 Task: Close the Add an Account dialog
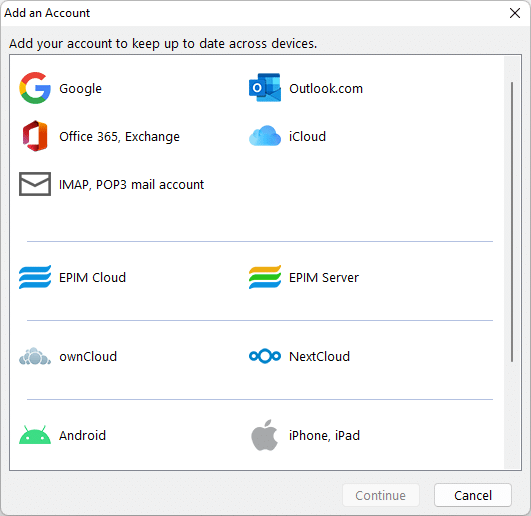tap(515, 13)
